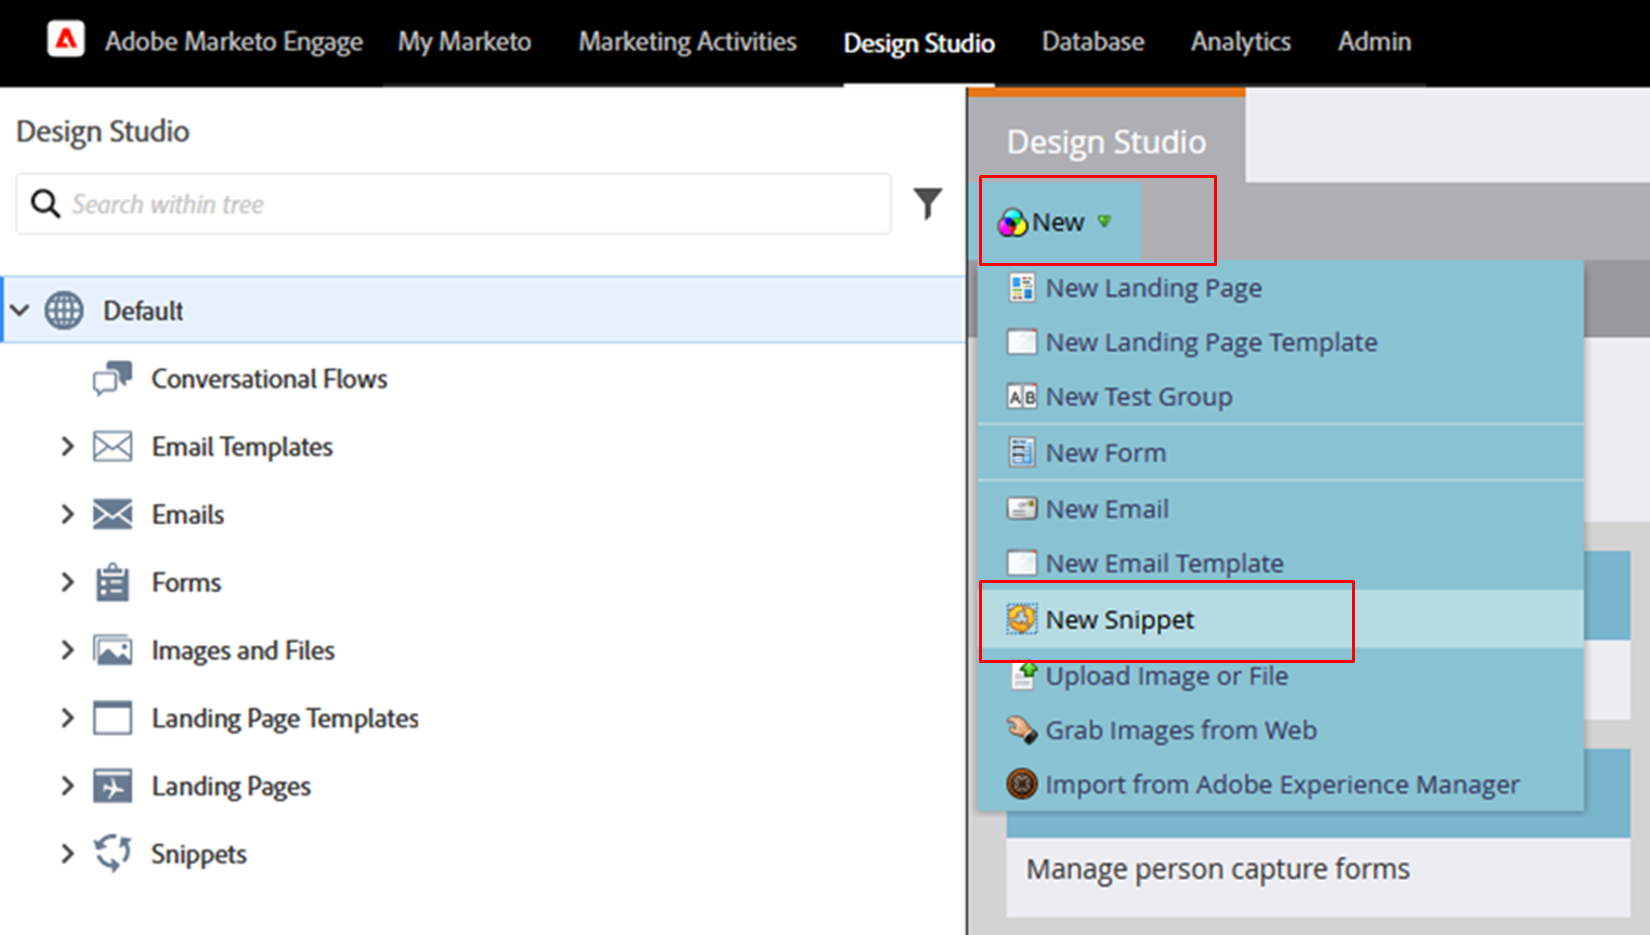Image resolution: width=1650 pixels, height=935 pixels.
Task: Go to Marketing Activities
Action: pos(688,42)
